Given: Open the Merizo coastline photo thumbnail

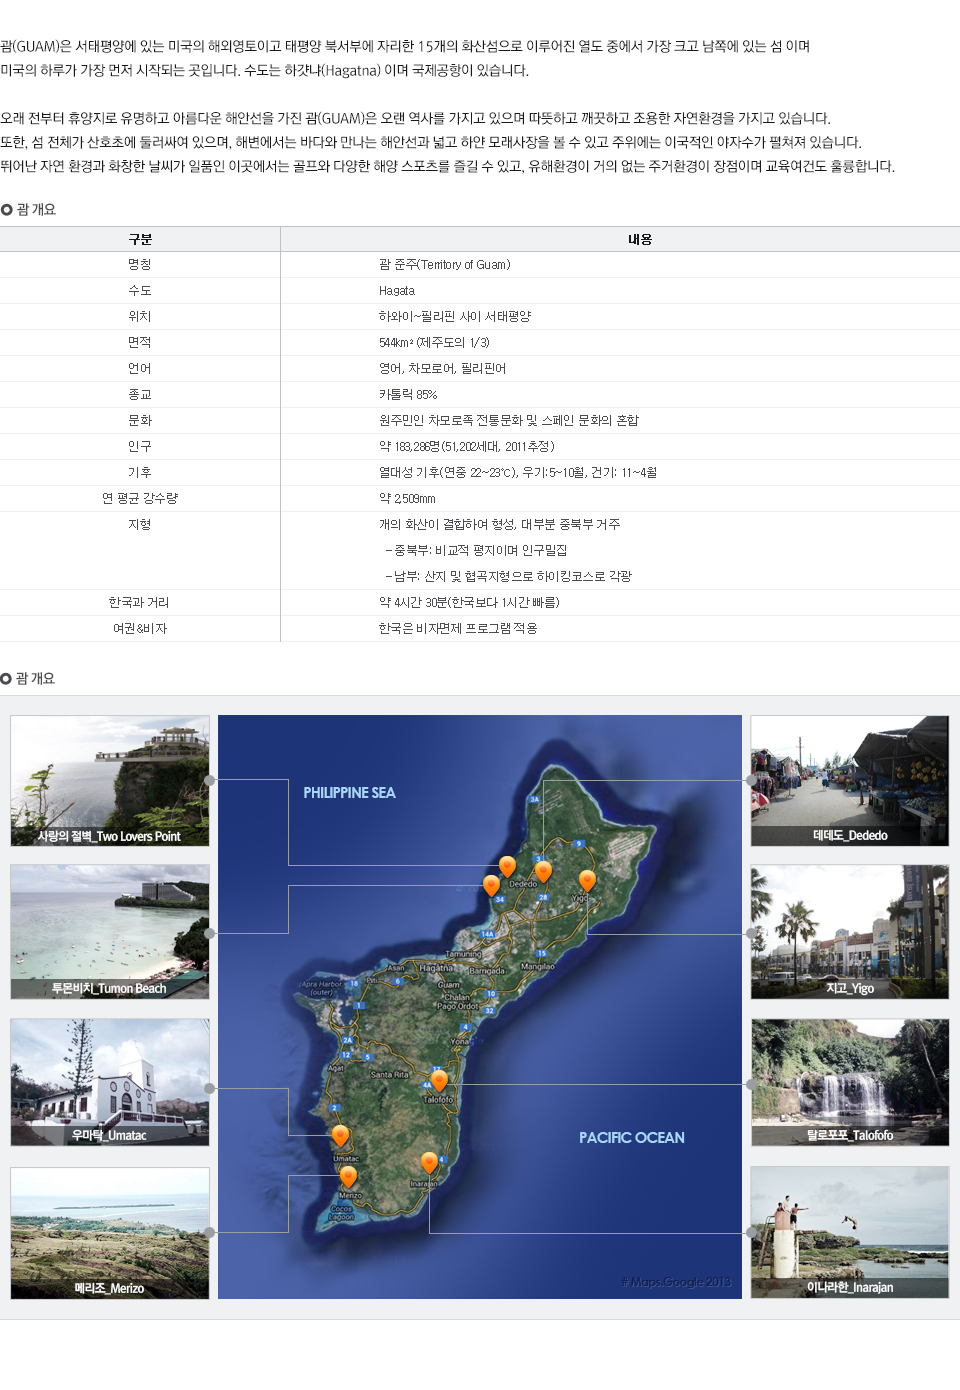Looking at the screenshot, I should [110, 1233].
